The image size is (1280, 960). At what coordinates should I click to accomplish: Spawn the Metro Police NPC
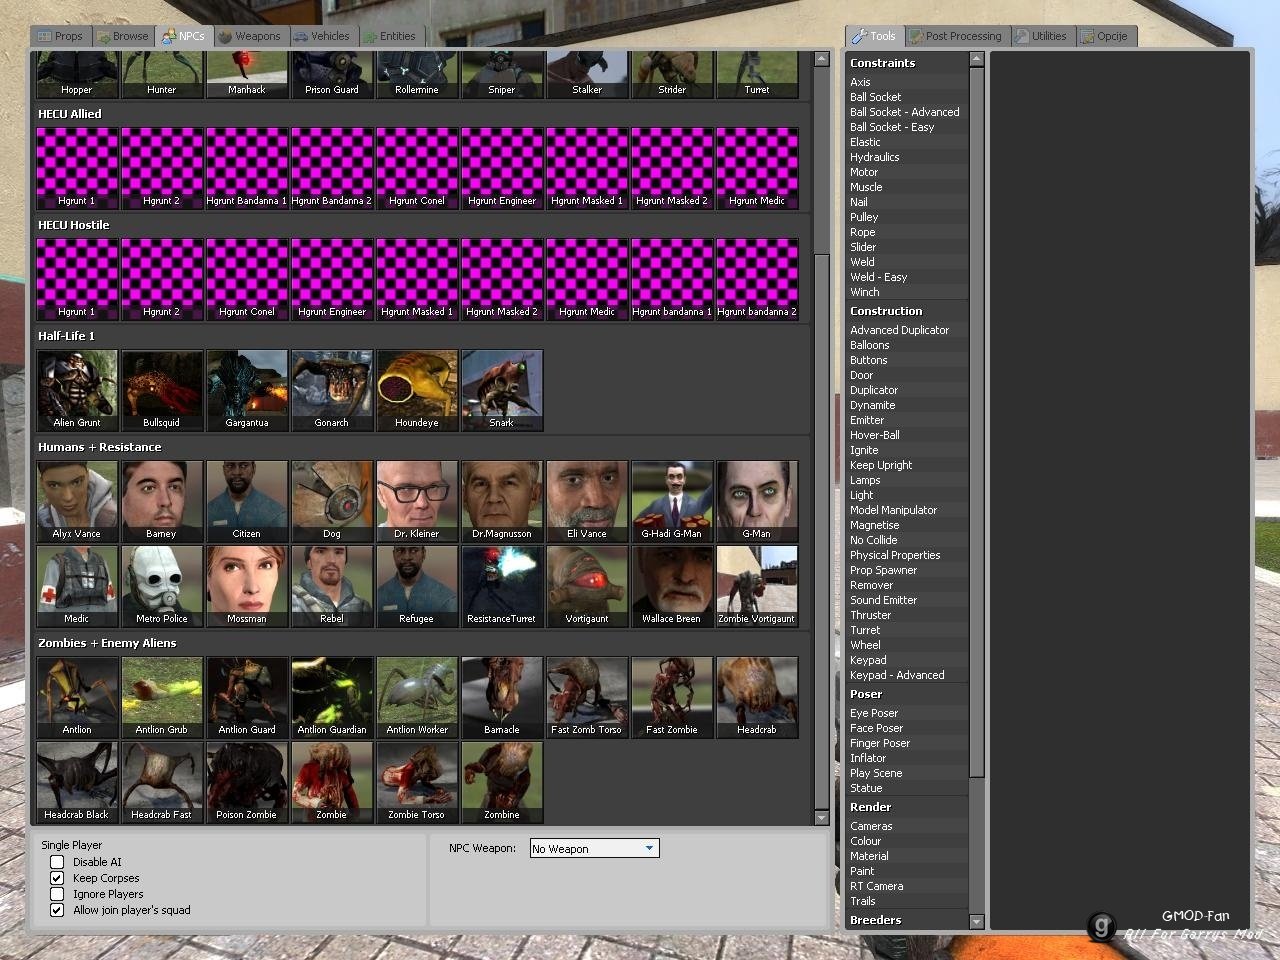[162, 586]
